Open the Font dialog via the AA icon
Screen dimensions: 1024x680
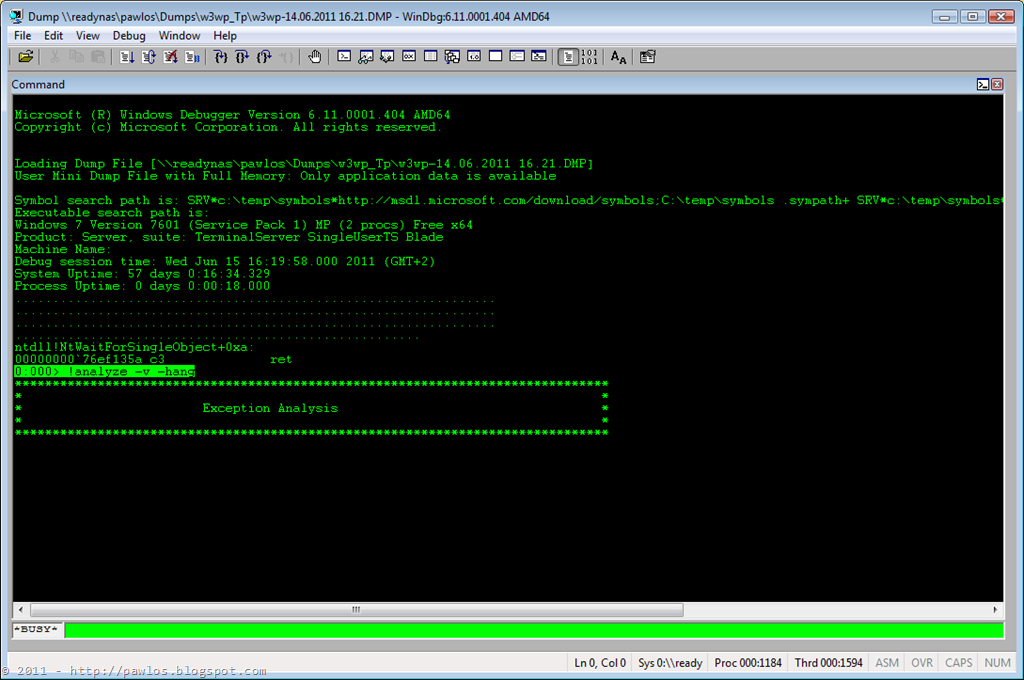click(x=618, y=57)
